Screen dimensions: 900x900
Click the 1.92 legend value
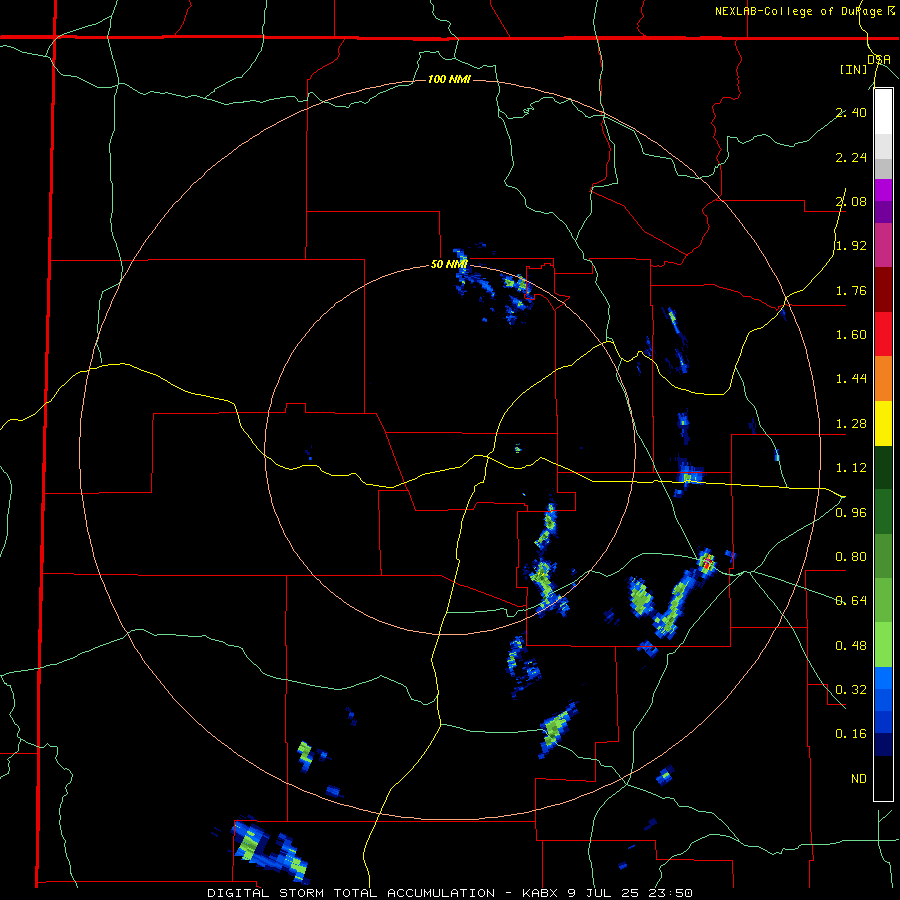[851, 246]
